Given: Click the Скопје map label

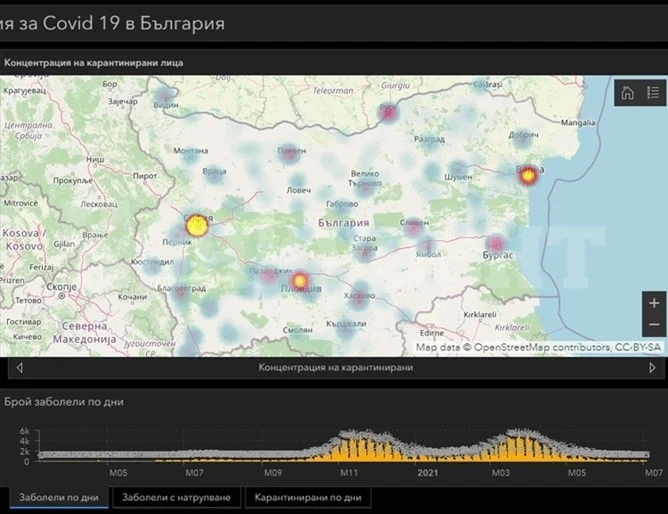Looking at the screenshot, I should (61, 287).
